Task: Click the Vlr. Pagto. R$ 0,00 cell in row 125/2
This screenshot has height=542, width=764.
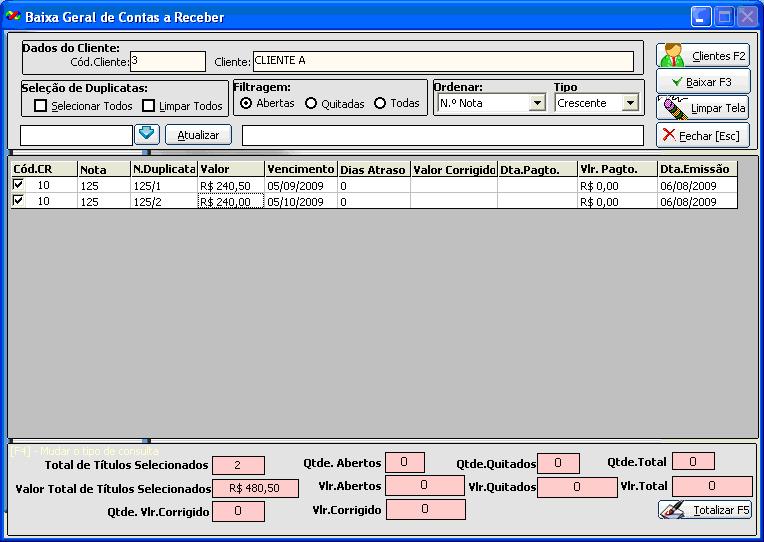Action: [617, 201]
